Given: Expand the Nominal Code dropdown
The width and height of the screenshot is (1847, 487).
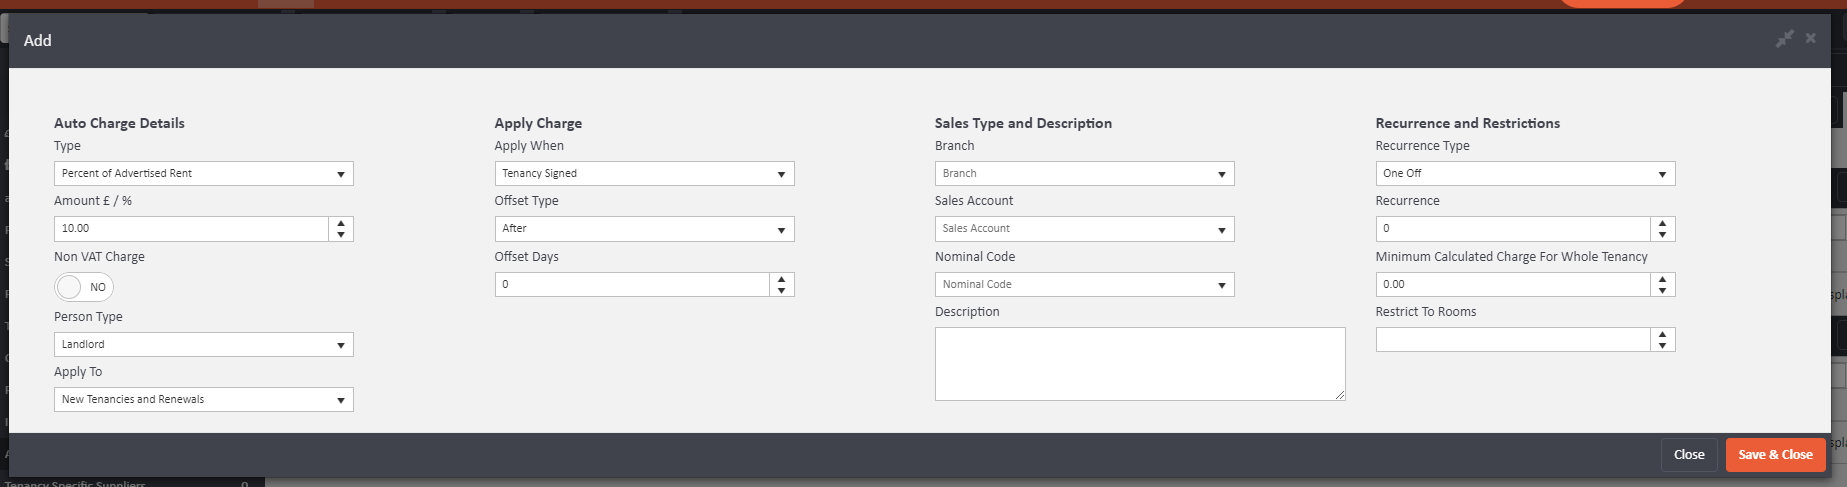Looking at the screenshot, I should [x=1084, y=285].
